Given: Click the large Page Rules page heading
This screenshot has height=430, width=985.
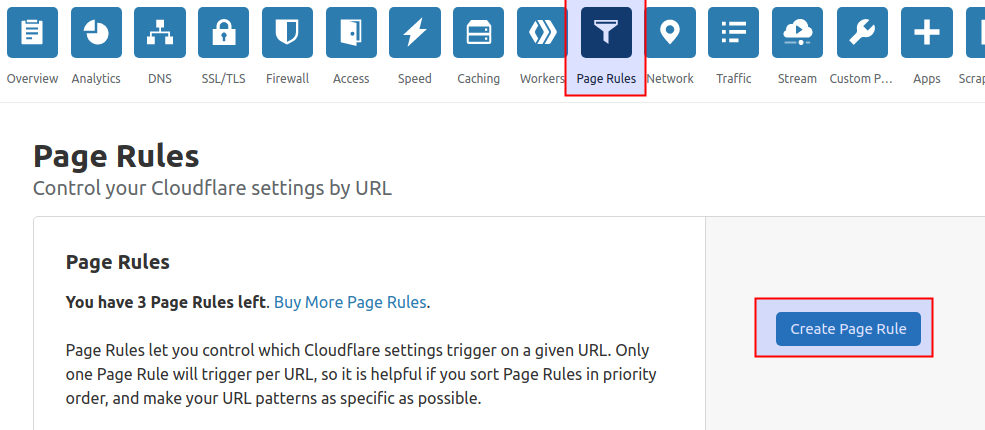Looking at the screenshot, I should coord(116,157).
